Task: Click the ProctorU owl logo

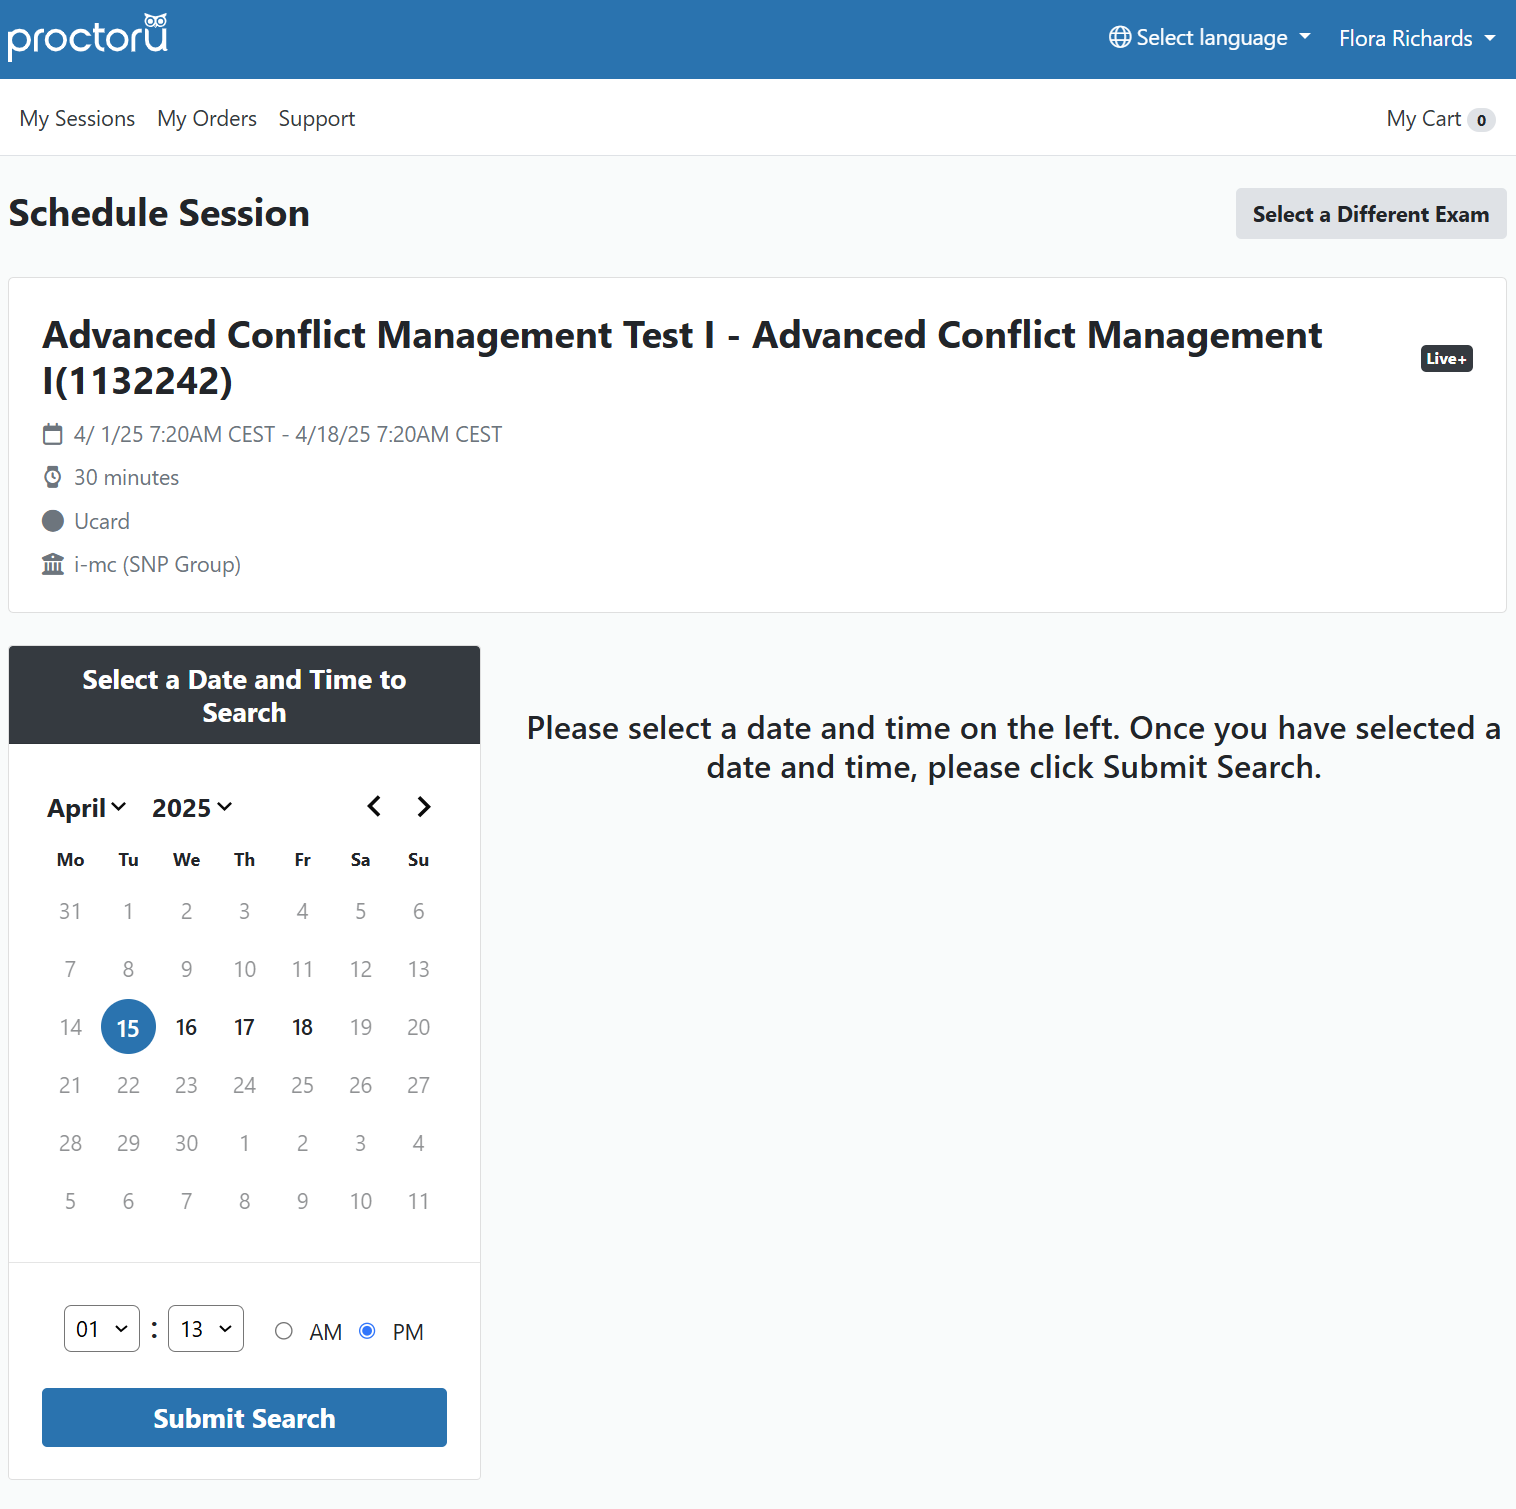Action: tap(88, 38)
